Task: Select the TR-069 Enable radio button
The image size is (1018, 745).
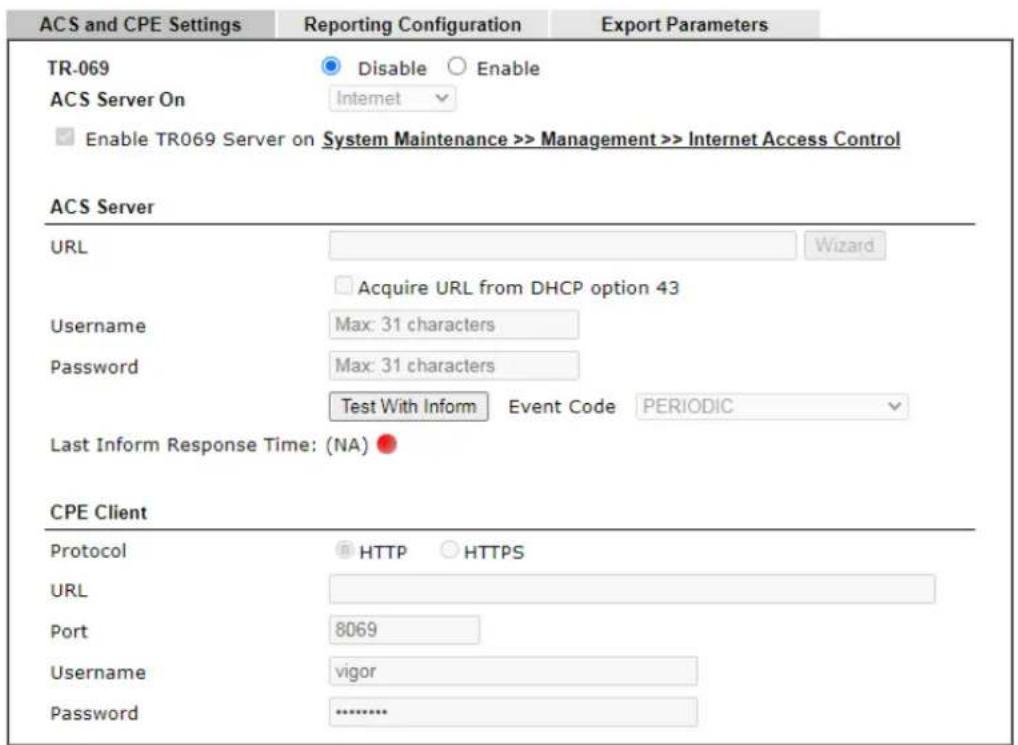Action: pyautogui.click(x=456, y=66)
